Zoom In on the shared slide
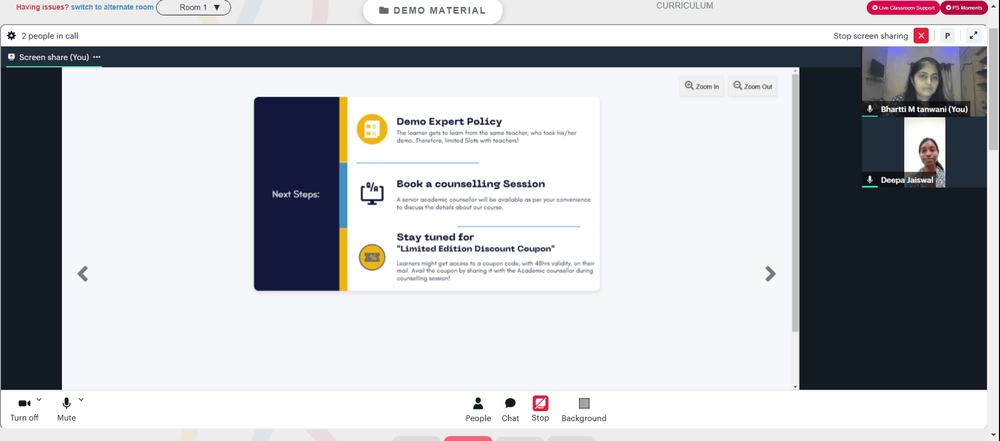 [702, 86]
